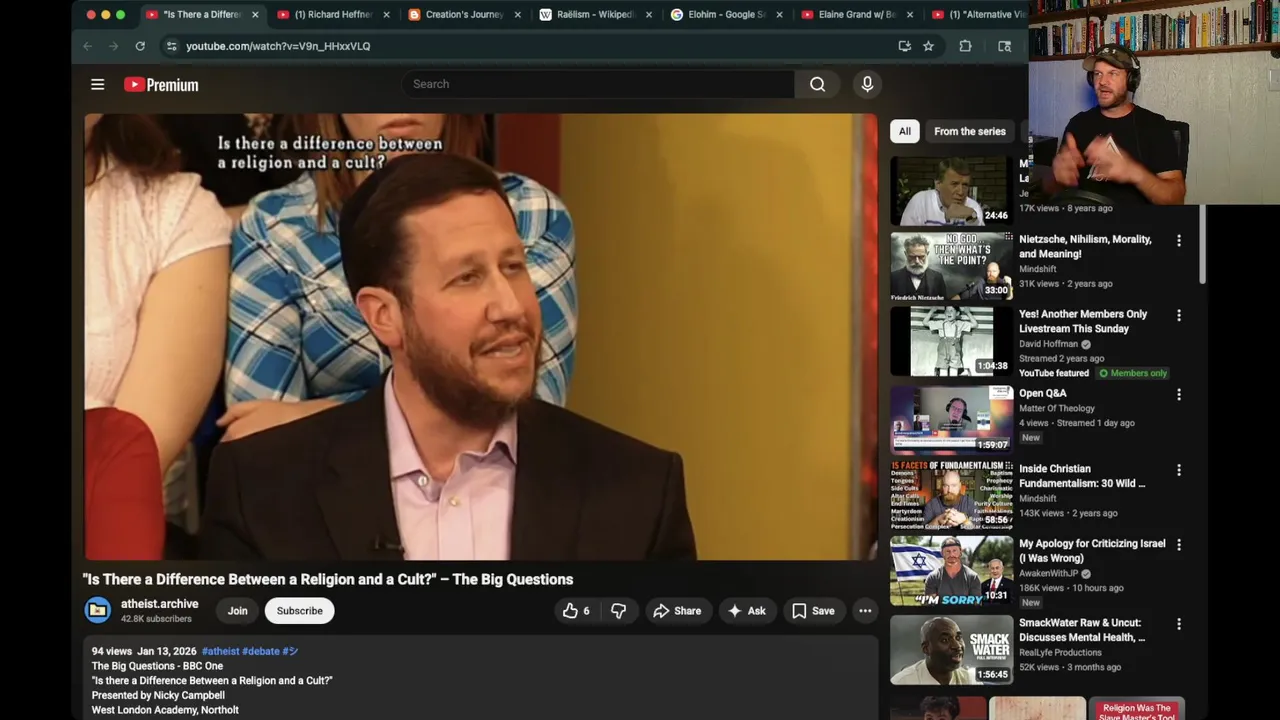Open options menu for SmackWater Raw & Uncut
This screenshot has width=1280, height=720.
[1178, 624]
